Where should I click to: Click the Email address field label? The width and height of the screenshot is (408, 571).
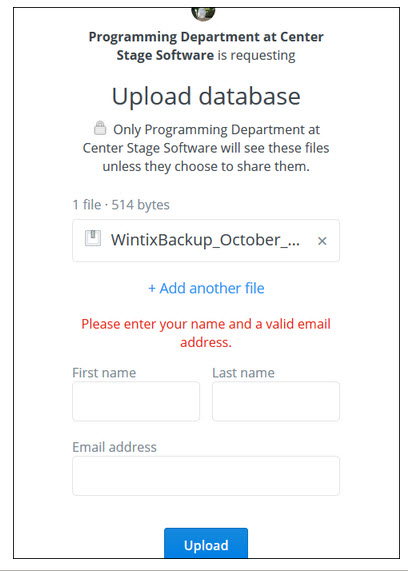coord(114,447)
